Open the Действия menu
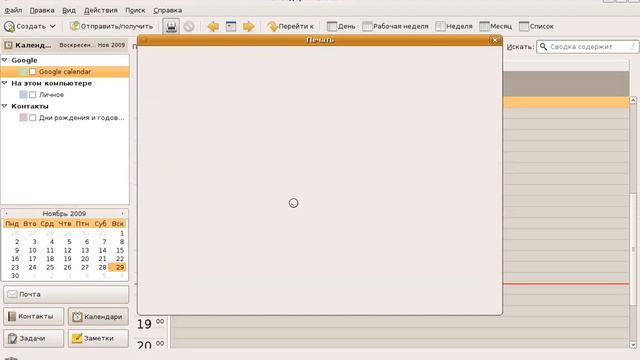Viewport: 640px width, 360px height. (x=100, y=10)
